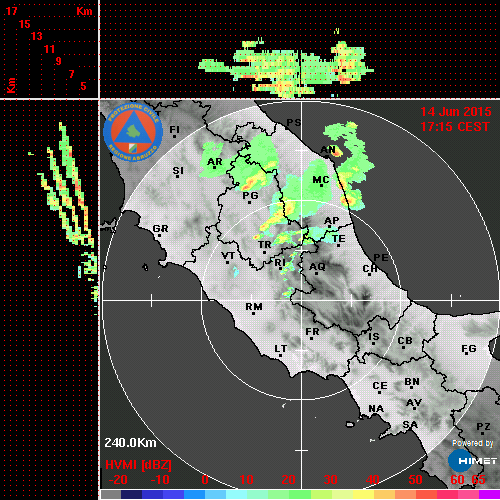Image resolution: width=500 pixels, height=500 pixels.
Task: Click the Protezione Civile Regione Abruzzo logo
Action: 133,133
